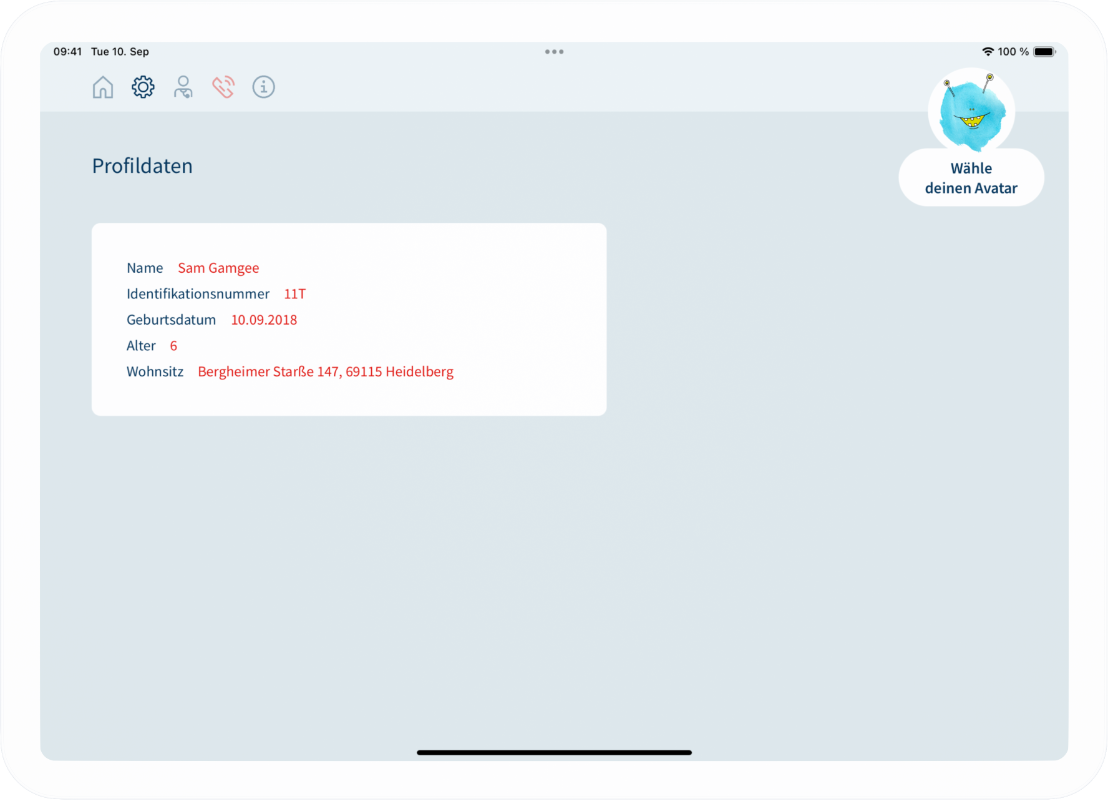Go to the home screen icon
The height and width of the screenshot is (800, 1108).
103,88
